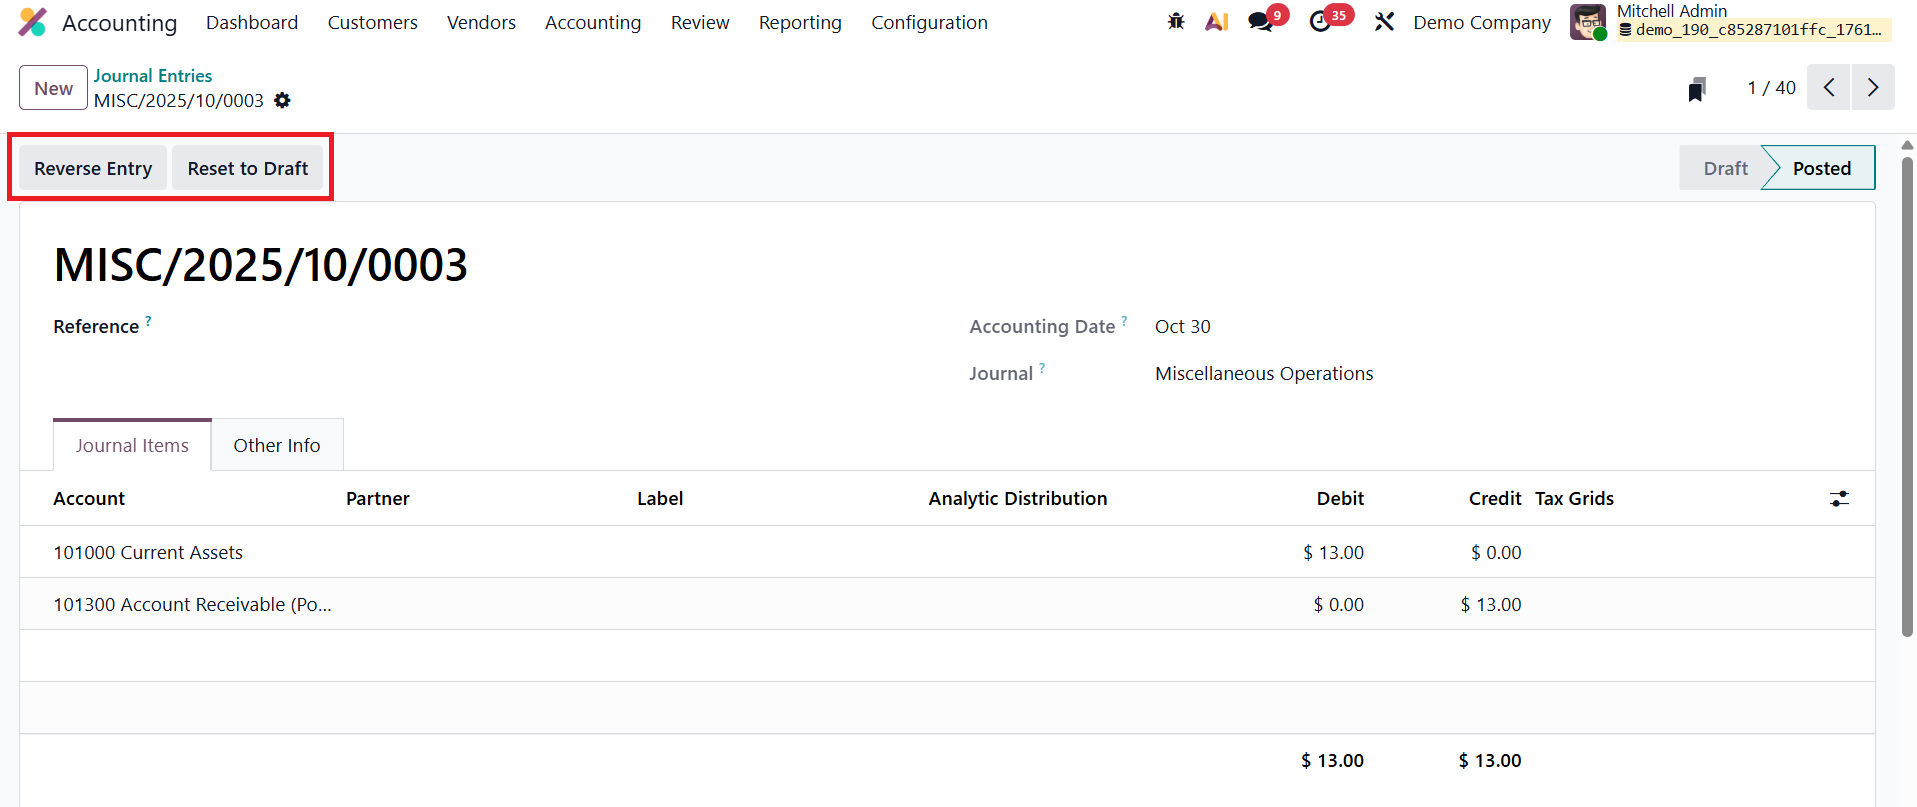The width and height of the screenshot is (1917, 807).
Task: Open the gear actions menu beside MISC/2025/10/0003
Action: pyautogui.click(x=282, y=101)
